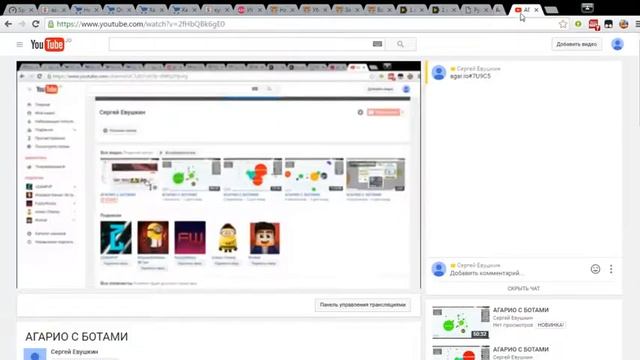Go to YouTube home via the logo
640x360 pixels.
click(47, 44)
